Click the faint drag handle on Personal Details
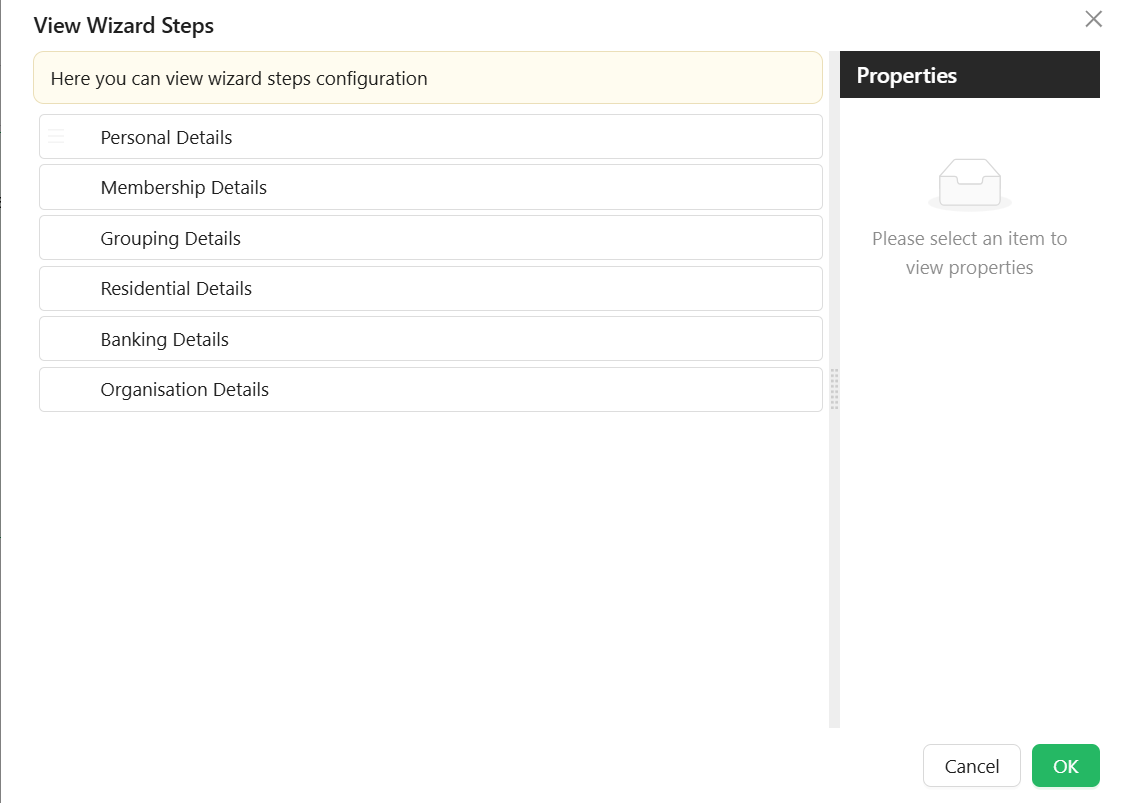The width and height of the screenshot is (1127, 803). pyautogui.click(x=56, y=136)
